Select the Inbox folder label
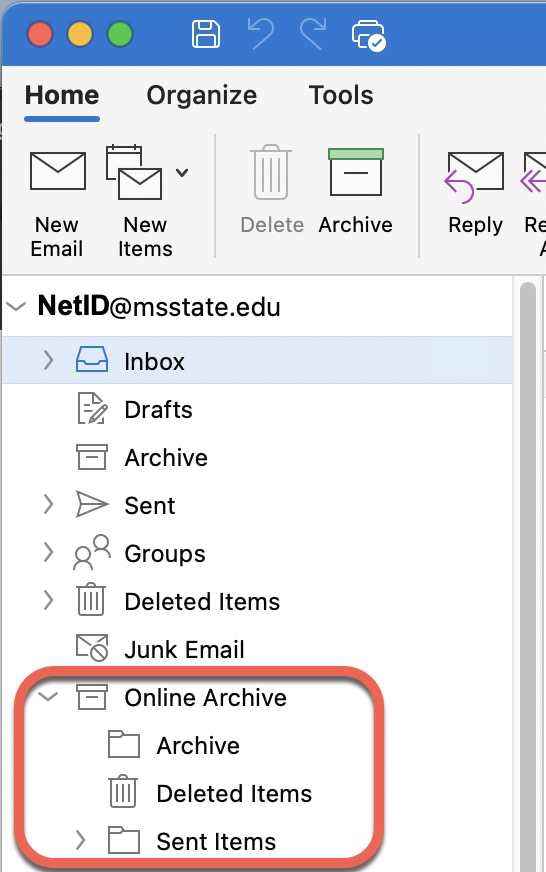This screenshot has height=872, width=546. point(154,361)
